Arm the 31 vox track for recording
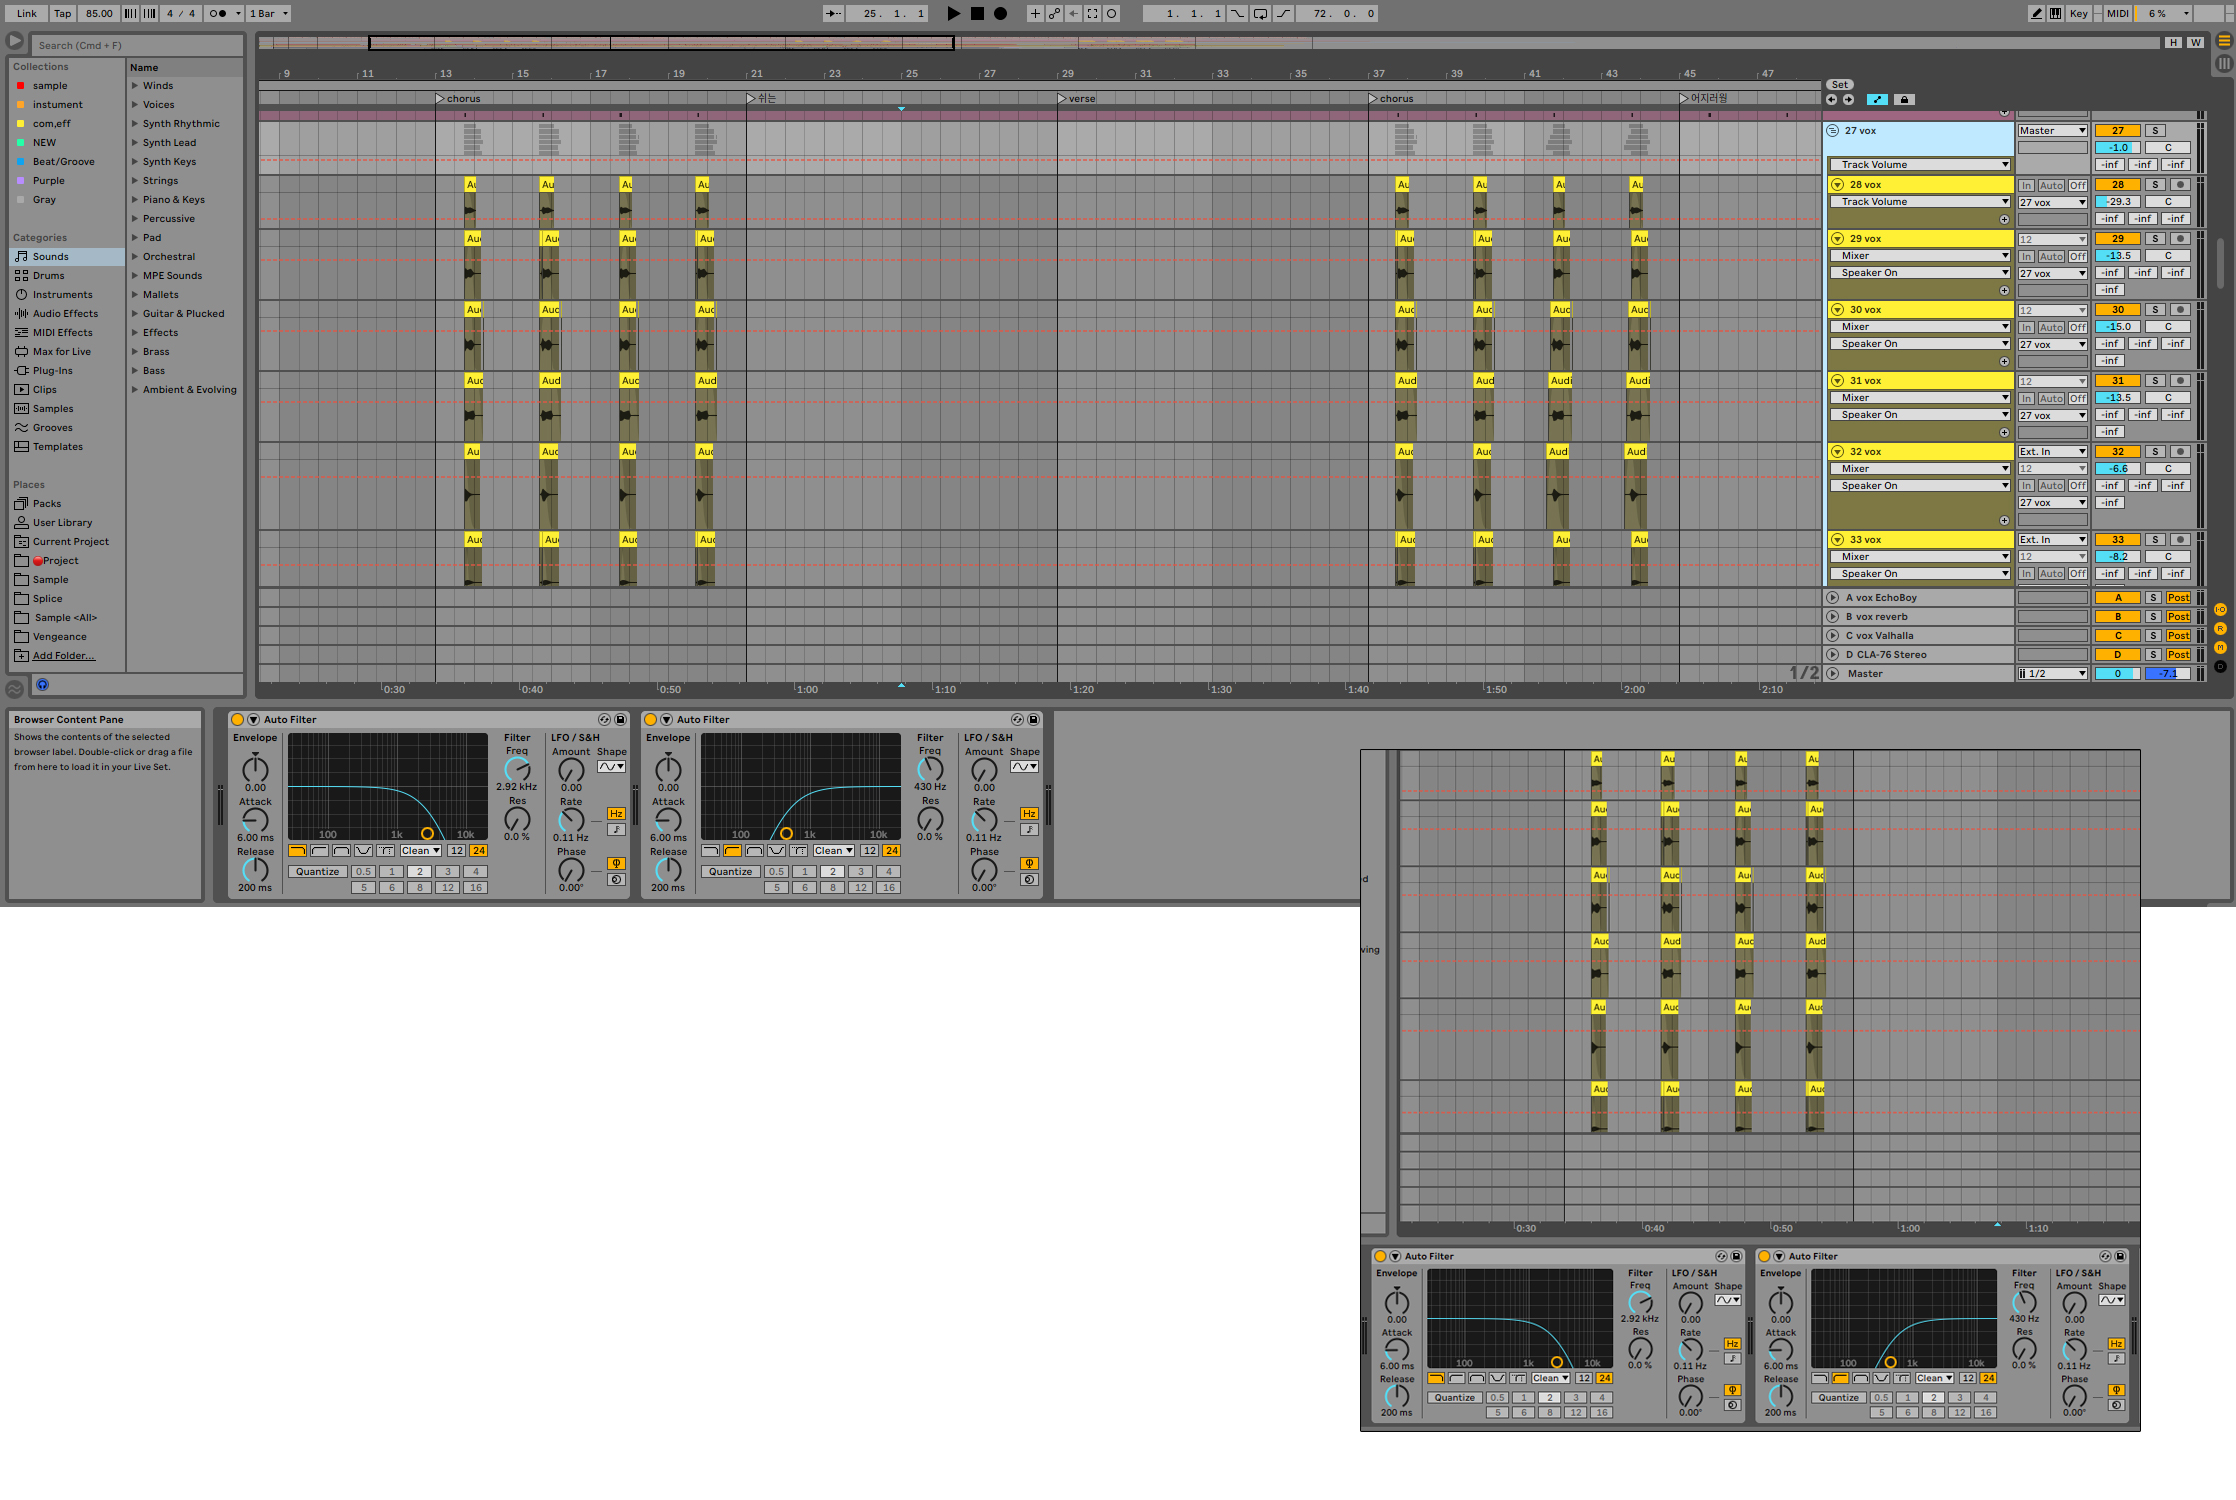Viewport: 2236px width, 1500px height. [2180, 381]
